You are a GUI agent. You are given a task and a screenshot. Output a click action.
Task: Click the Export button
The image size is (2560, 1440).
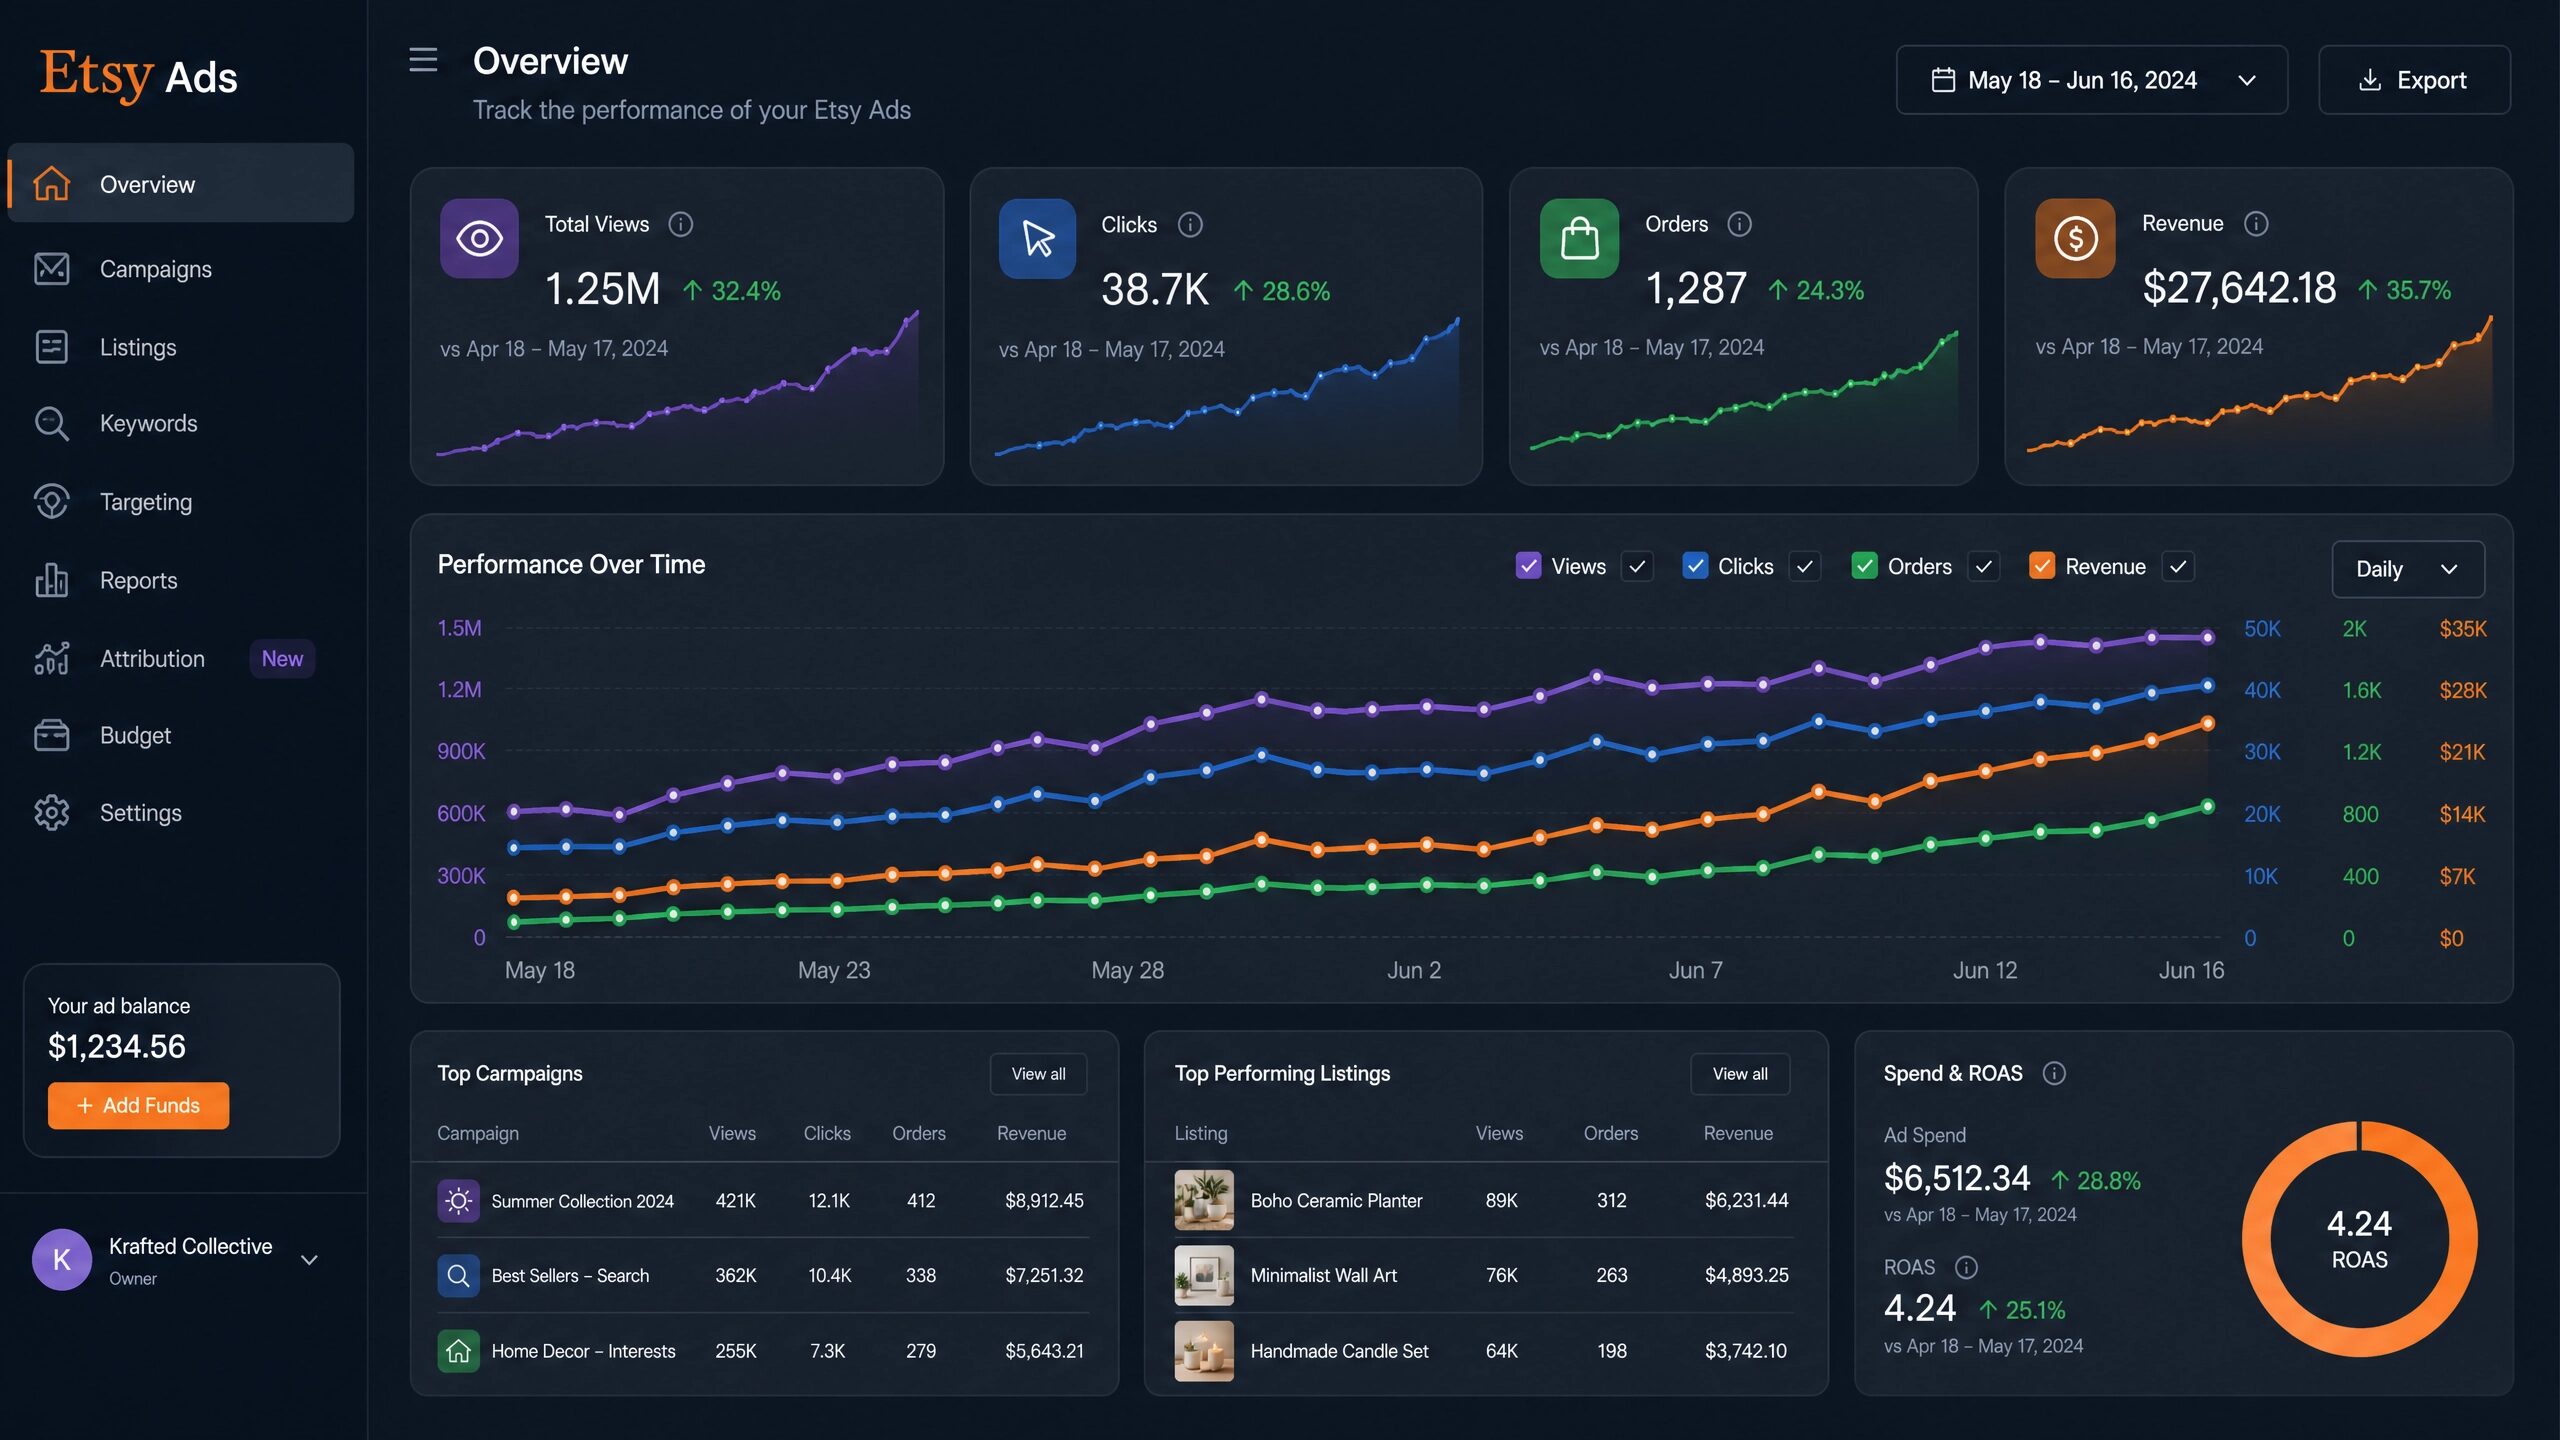2414,80
